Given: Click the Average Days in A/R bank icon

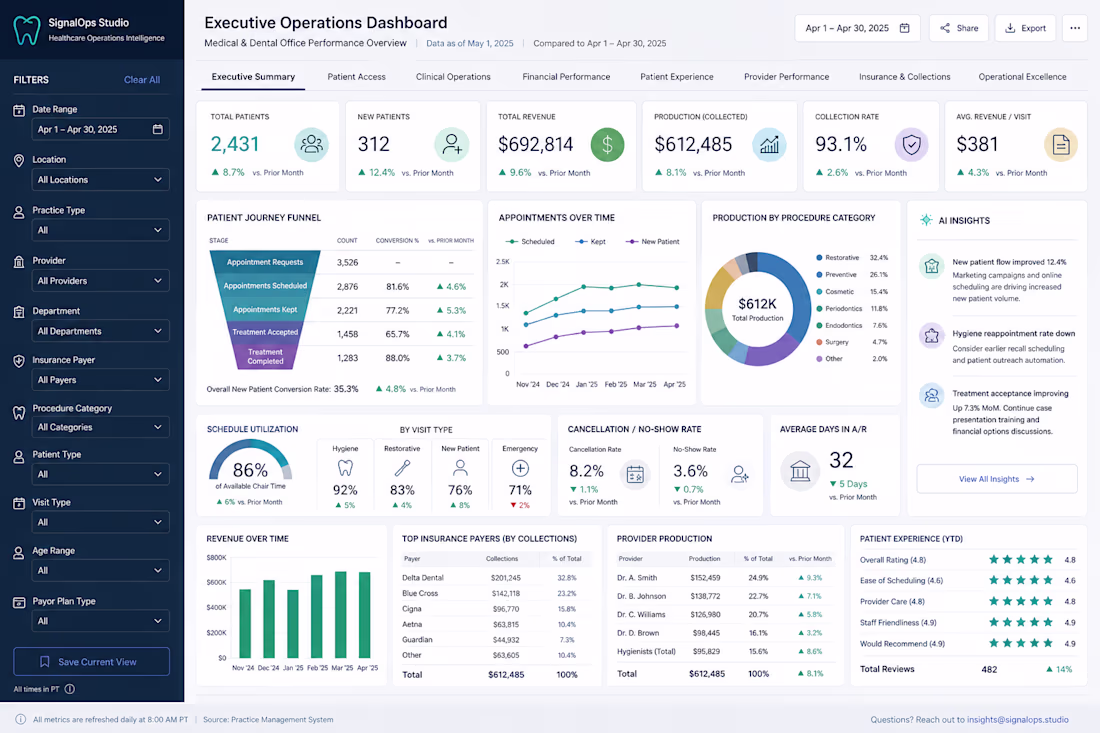Looking at the screenshot, I should click(800, 471).
